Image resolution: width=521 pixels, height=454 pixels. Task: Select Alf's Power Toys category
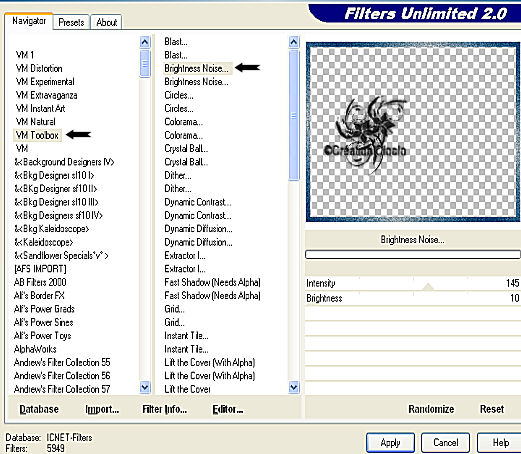43,336
